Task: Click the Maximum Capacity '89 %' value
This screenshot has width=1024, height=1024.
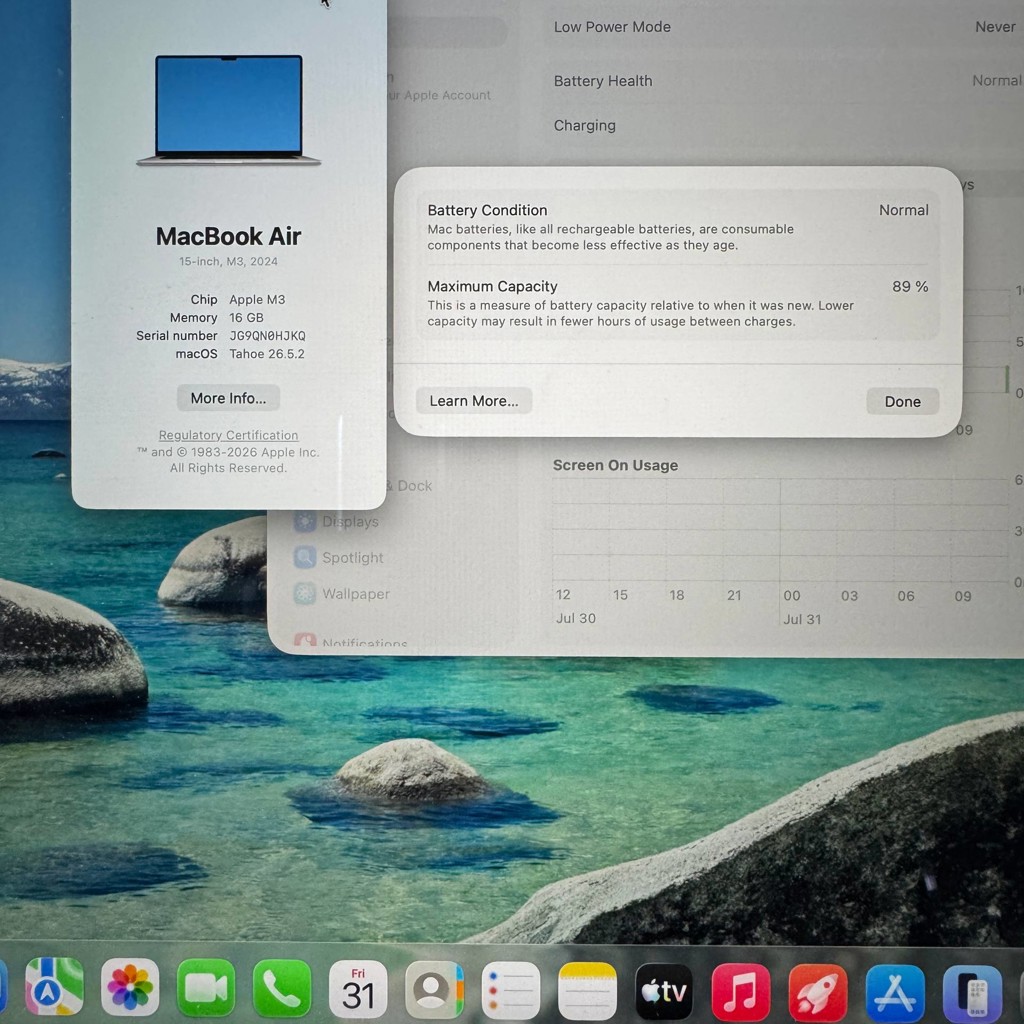Action: click(x=910, y=287)
